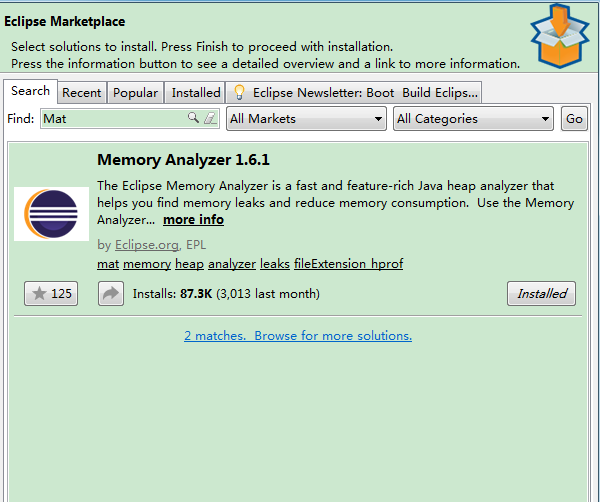
Task: Click the search magnifier icon in Find field
Action: [194, 117]
